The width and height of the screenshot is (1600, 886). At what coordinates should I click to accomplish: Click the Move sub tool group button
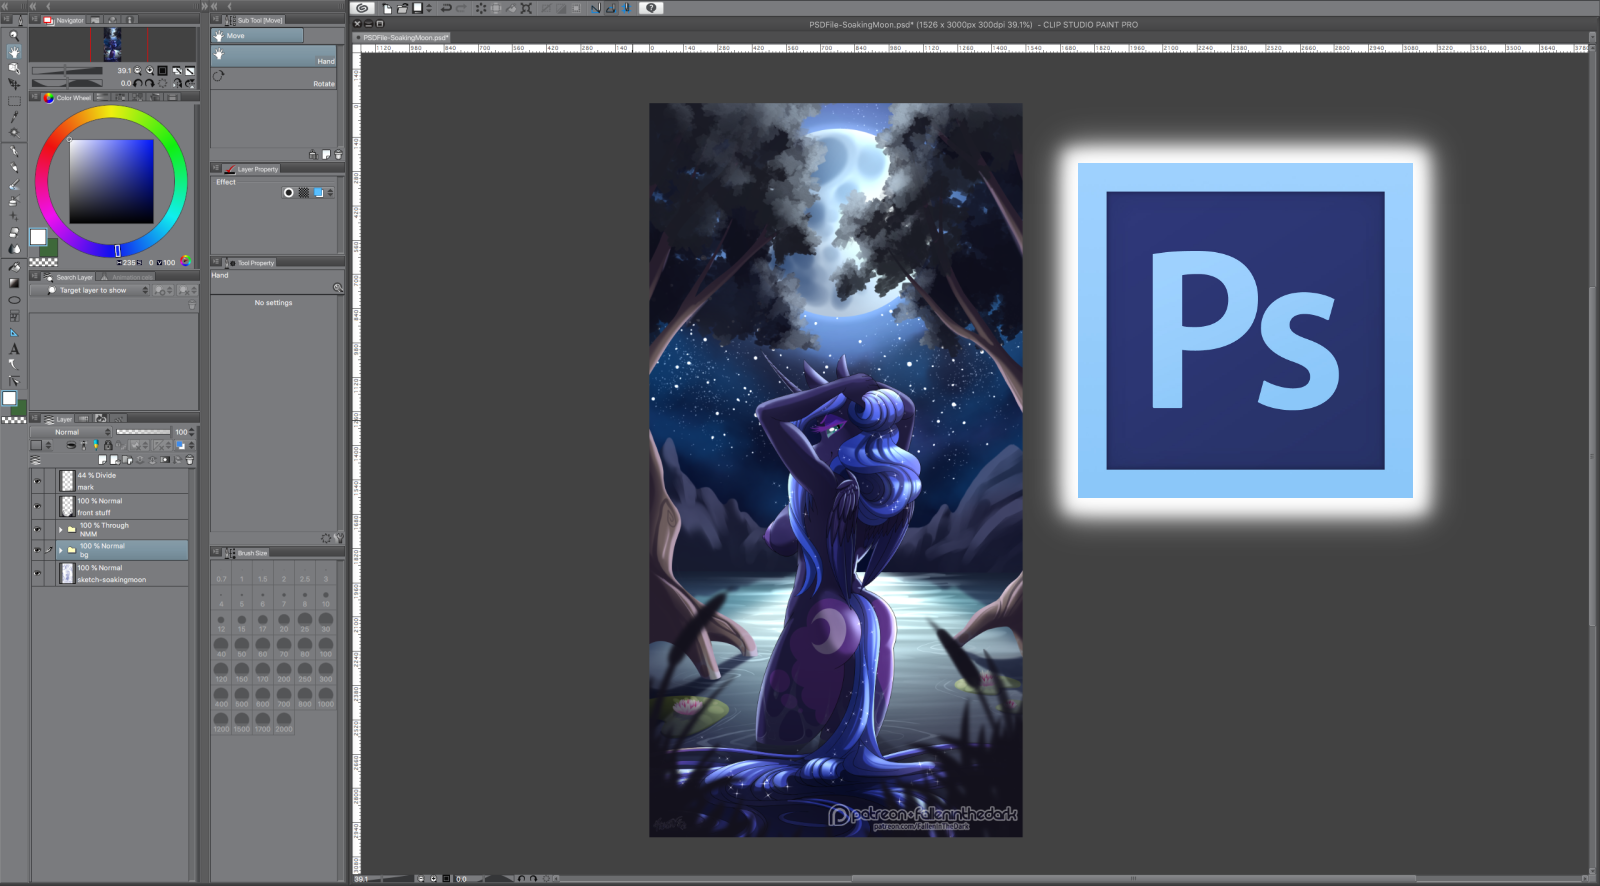pyautogui.click(x=257, y=36)
